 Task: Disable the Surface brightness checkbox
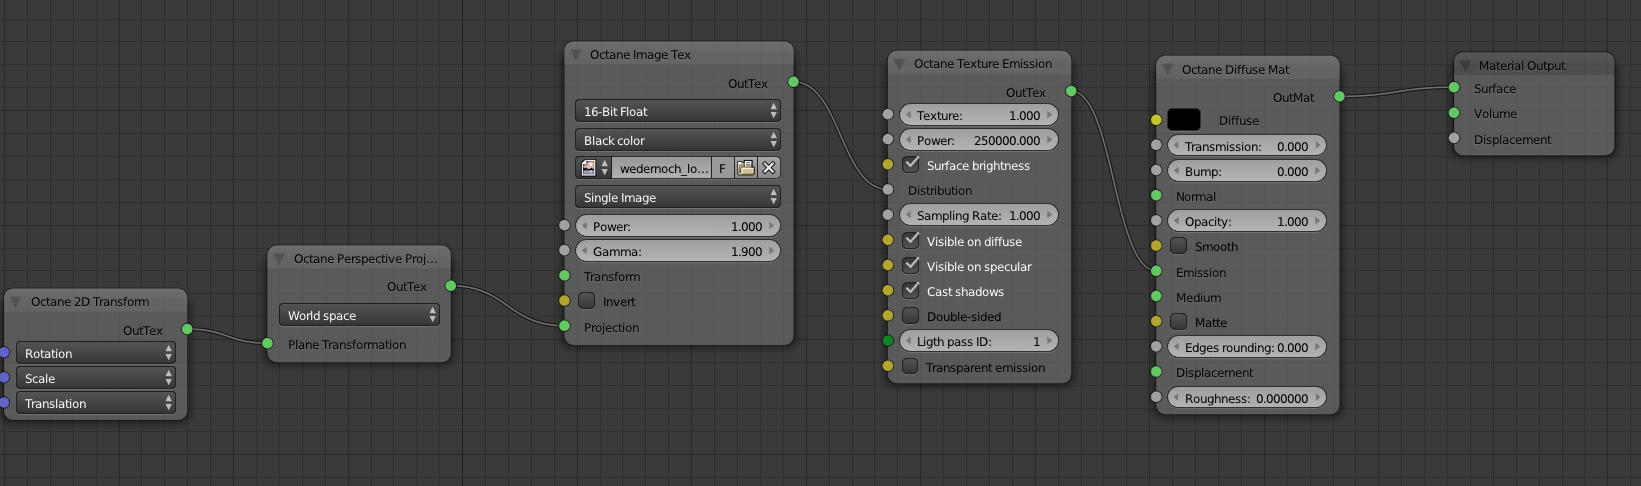click(x=911, y=165)
